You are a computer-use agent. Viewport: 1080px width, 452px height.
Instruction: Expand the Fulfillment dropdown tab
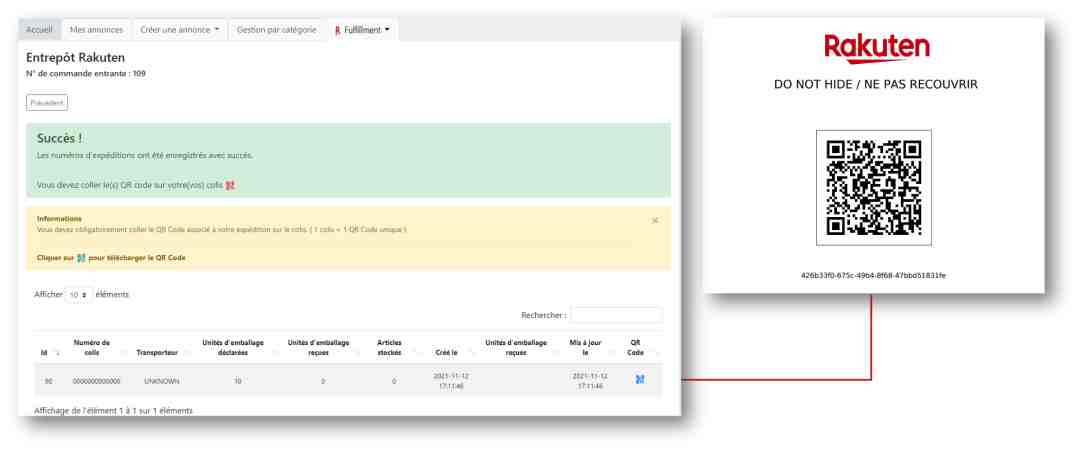pyautogui.click(x=362, y=30)
